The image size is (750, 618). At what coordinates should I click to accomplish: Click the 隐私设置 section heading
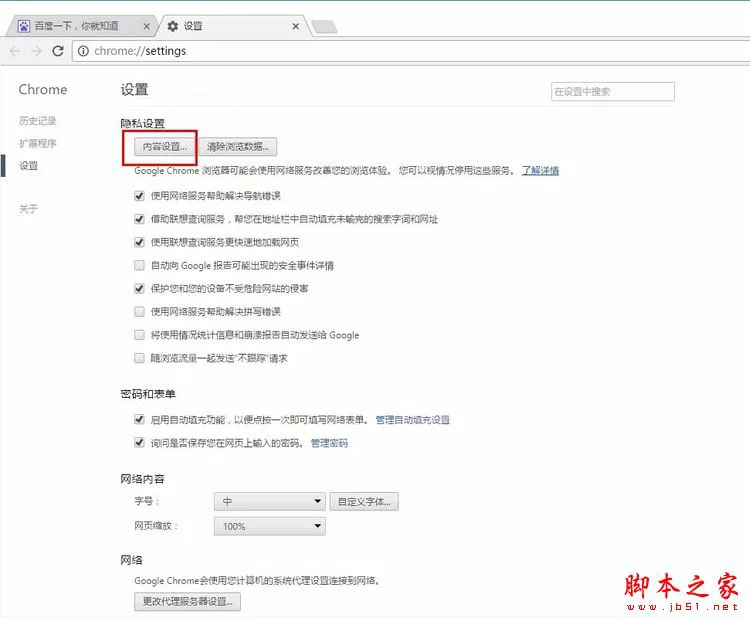coord(143,123)
